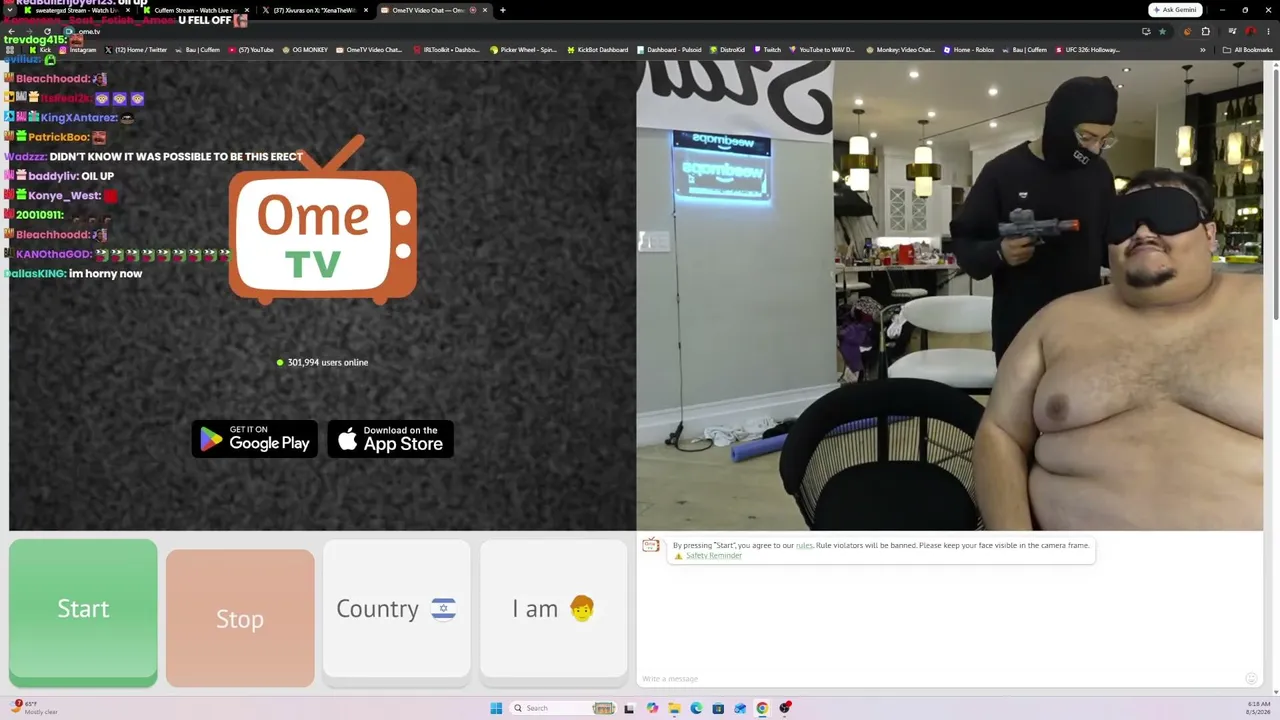Open the Kick bookmark

click(x=40, y=50)
